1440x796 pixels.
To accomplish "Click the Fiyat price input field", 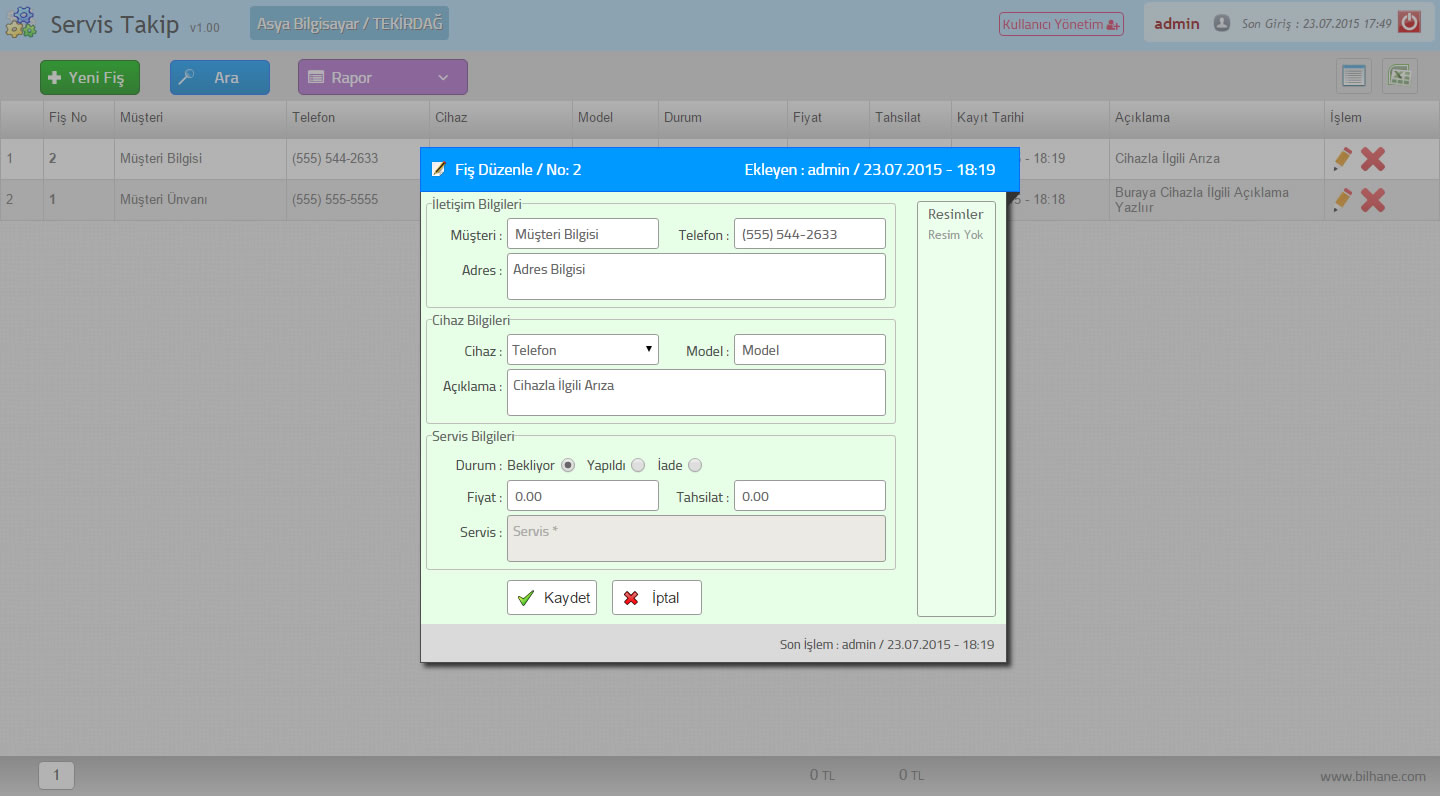I will click(x=582, y=496).
